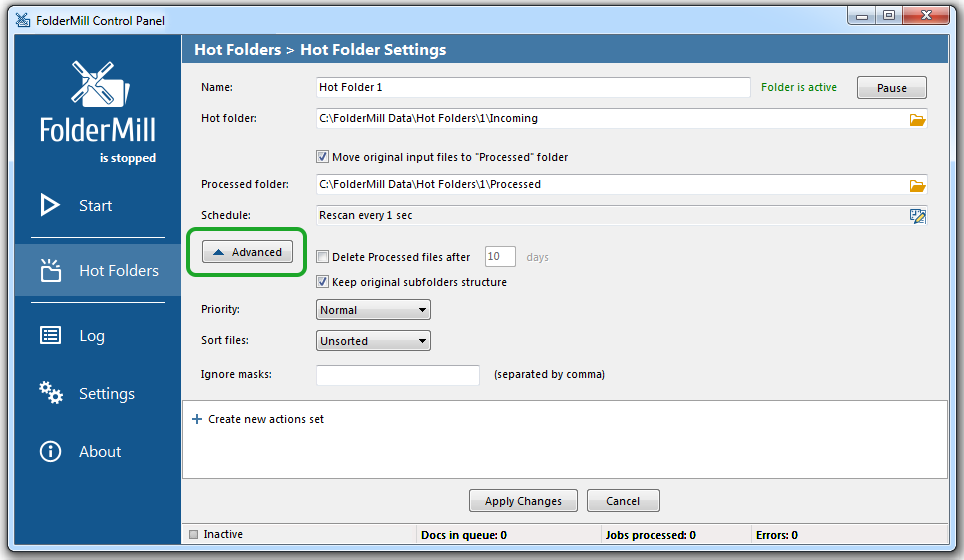Viewport: 964px width, 560px height.
Task: Minimize the FolderMill Control Panel window
Action: [862, 15]
